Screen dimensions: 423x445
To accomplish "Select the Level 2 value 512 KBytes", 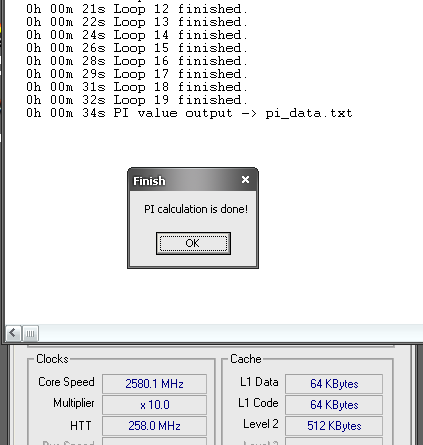I will (334, 426).
